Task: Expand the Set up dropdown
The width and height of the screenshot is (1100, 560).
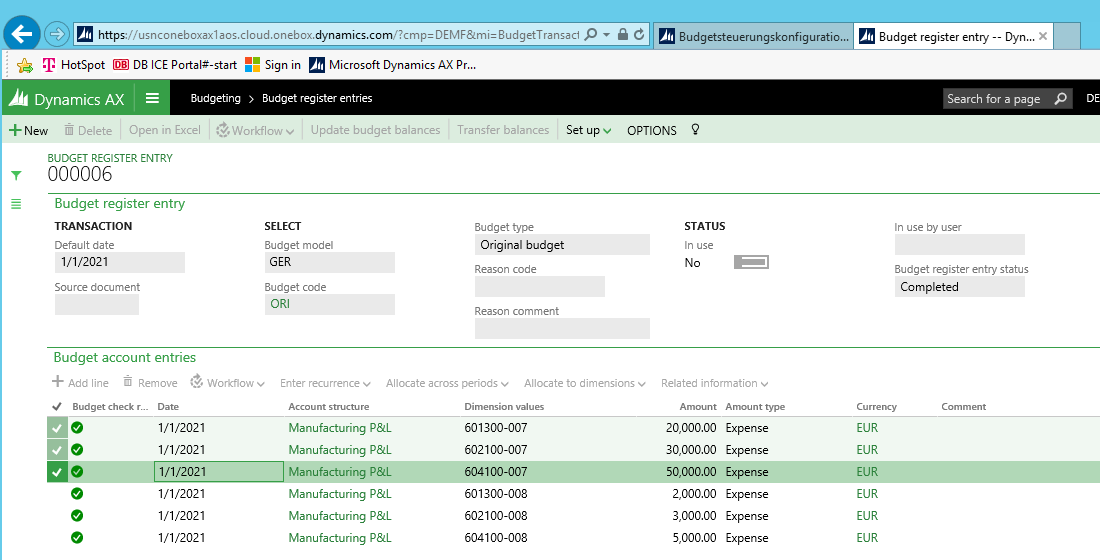Action: click(x=588, y=130)
